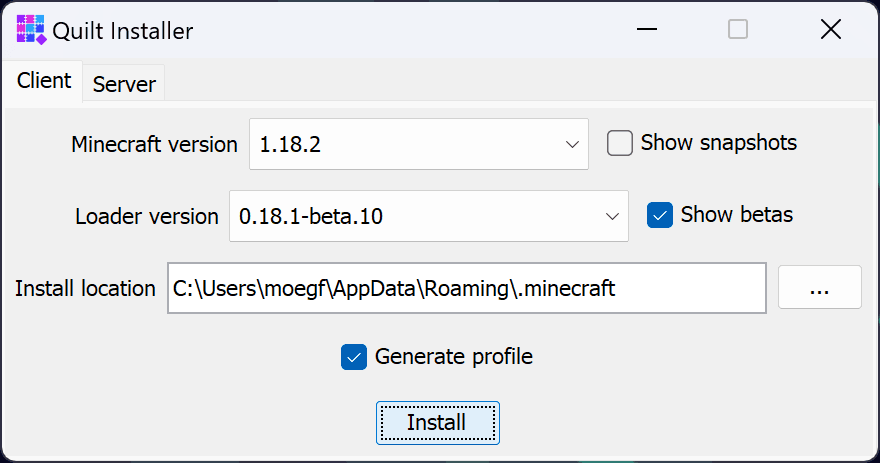
Task: Minimize the Quilt Installer window
Action: 647,30
